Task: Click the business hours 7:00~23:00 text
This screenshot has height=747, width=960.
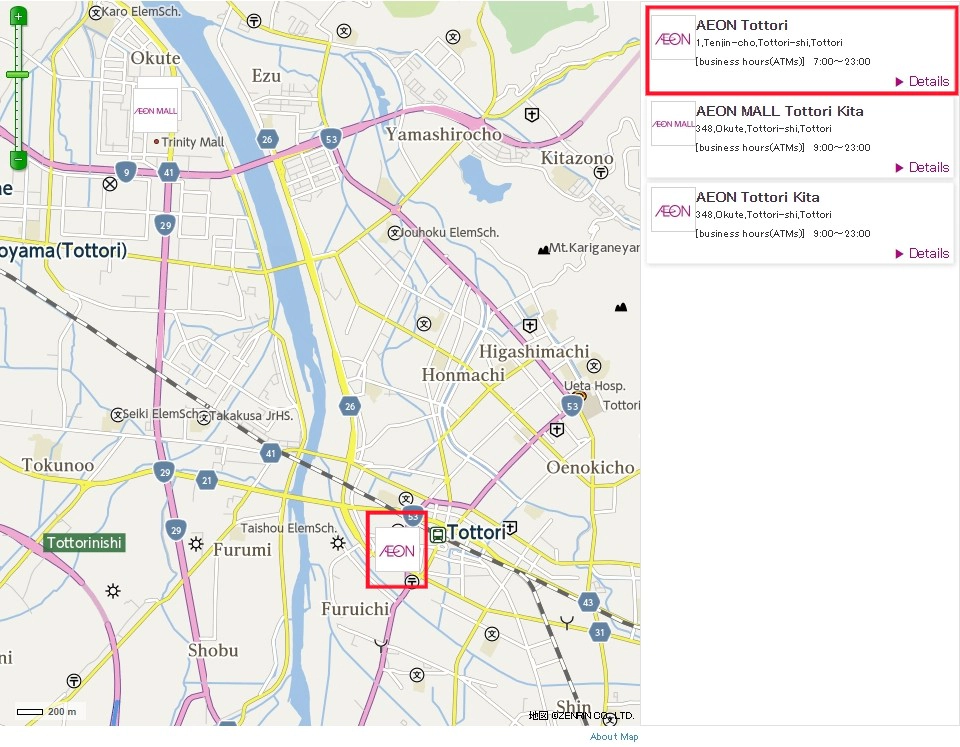Action: click(x=842, y=62)
